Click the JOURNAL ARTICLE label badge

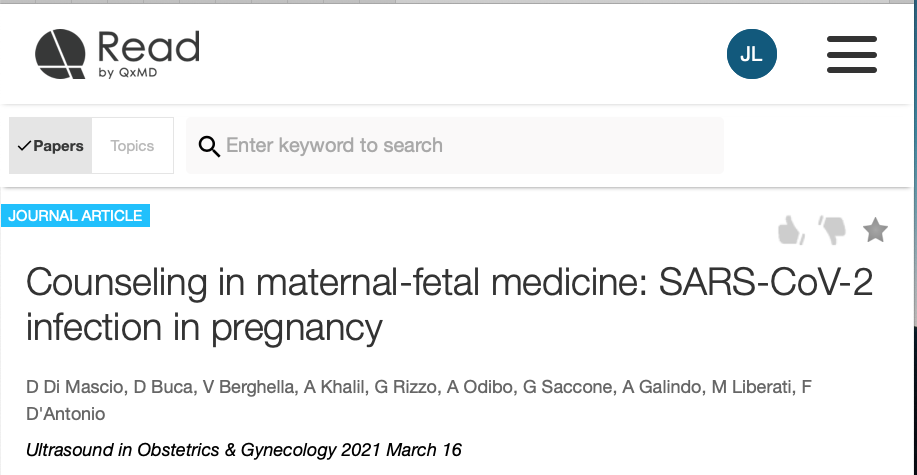(x=76, y=215)
